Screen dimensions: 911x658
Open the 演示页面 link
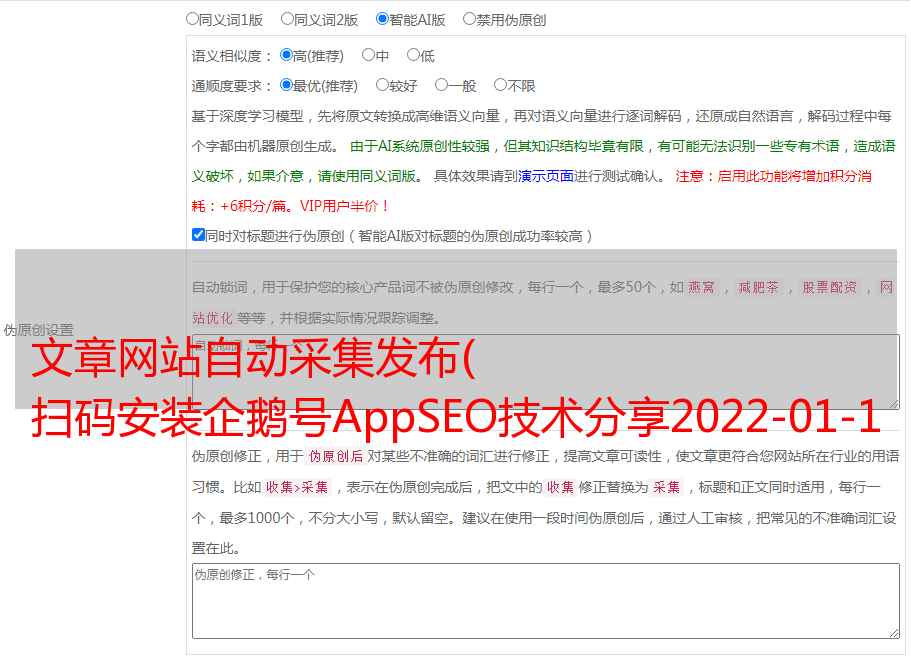pyautogui.click(x=545, y=176)
